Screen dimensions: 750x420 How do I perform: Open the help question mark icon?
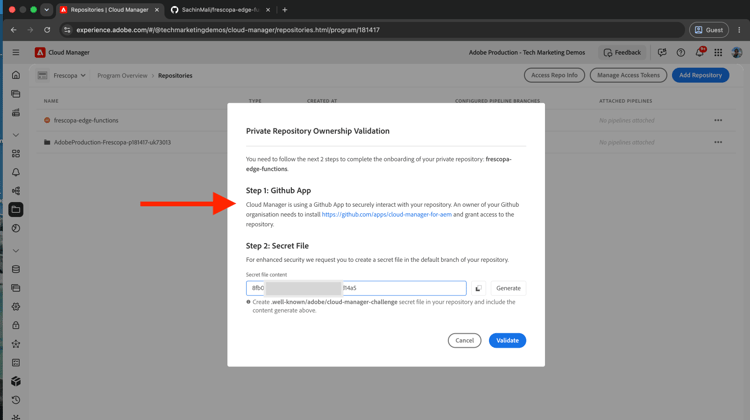coord(681,52)
